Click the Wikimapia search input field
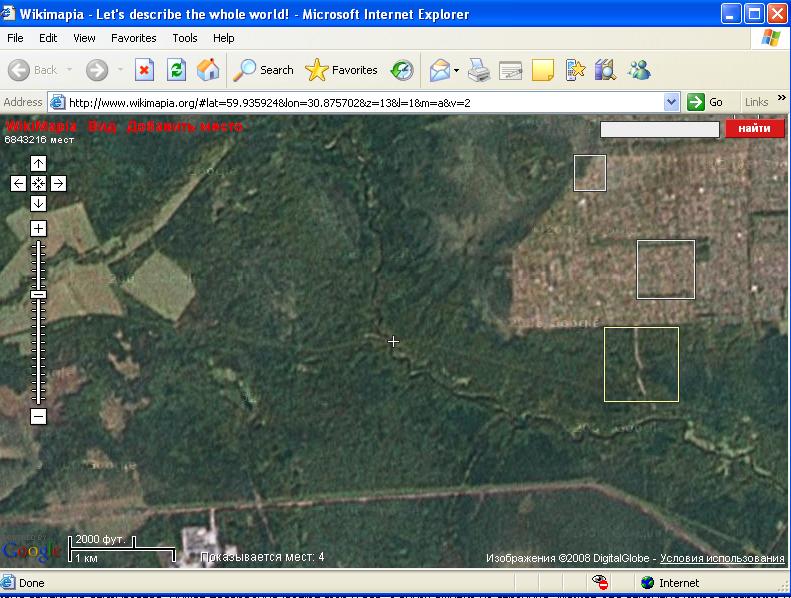This screenshot has height=598, width=791. 659,129
